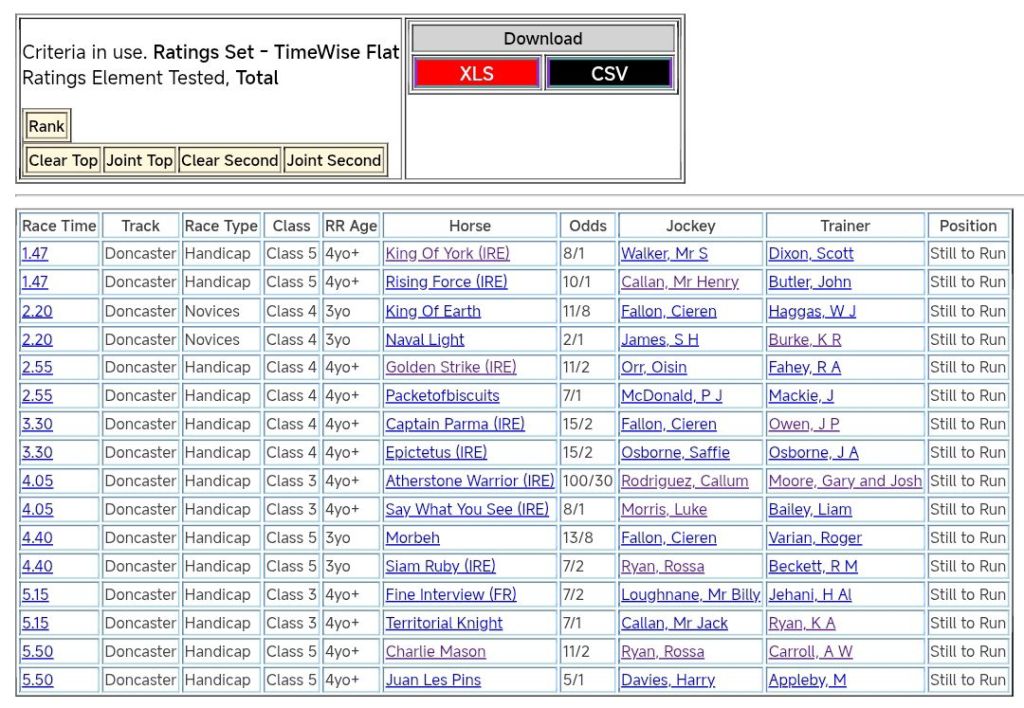Filter by Joint Second rated
The height and width of the screenshot is (708, 1024).
pos(334,160)
